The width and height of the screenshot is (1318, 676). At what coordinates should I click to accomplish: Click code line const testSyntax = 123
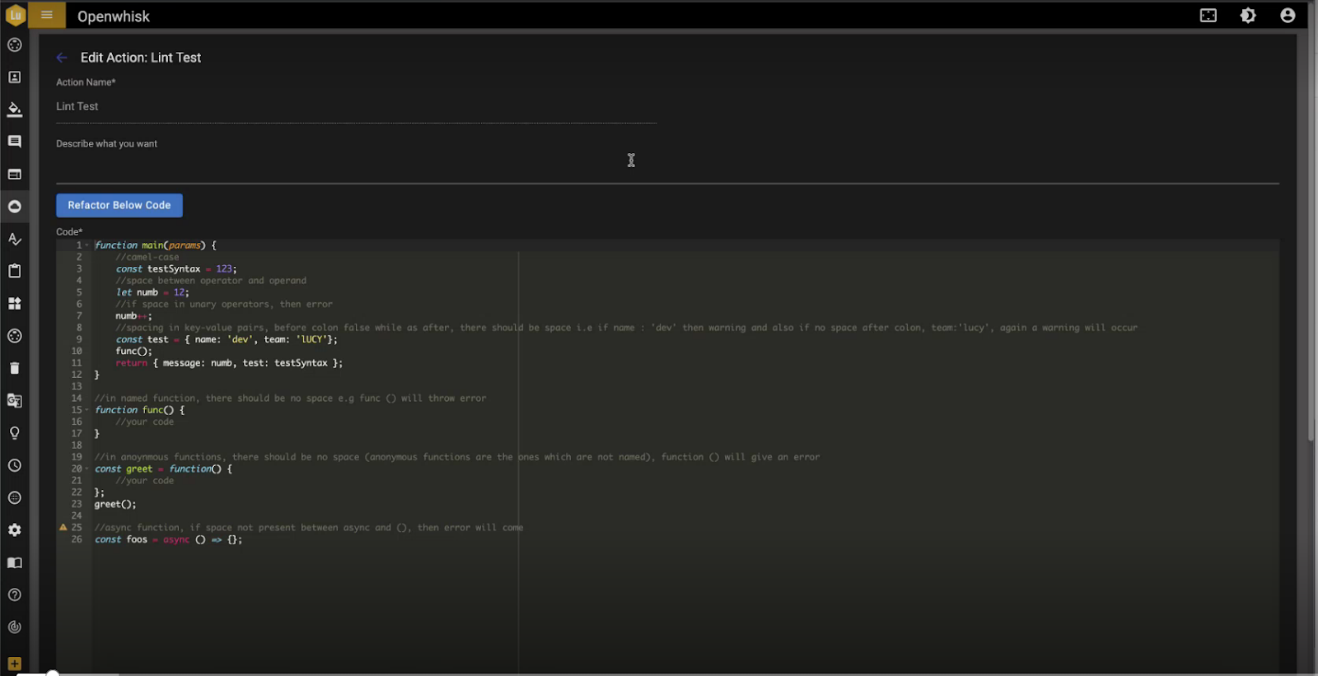[176, 269]
